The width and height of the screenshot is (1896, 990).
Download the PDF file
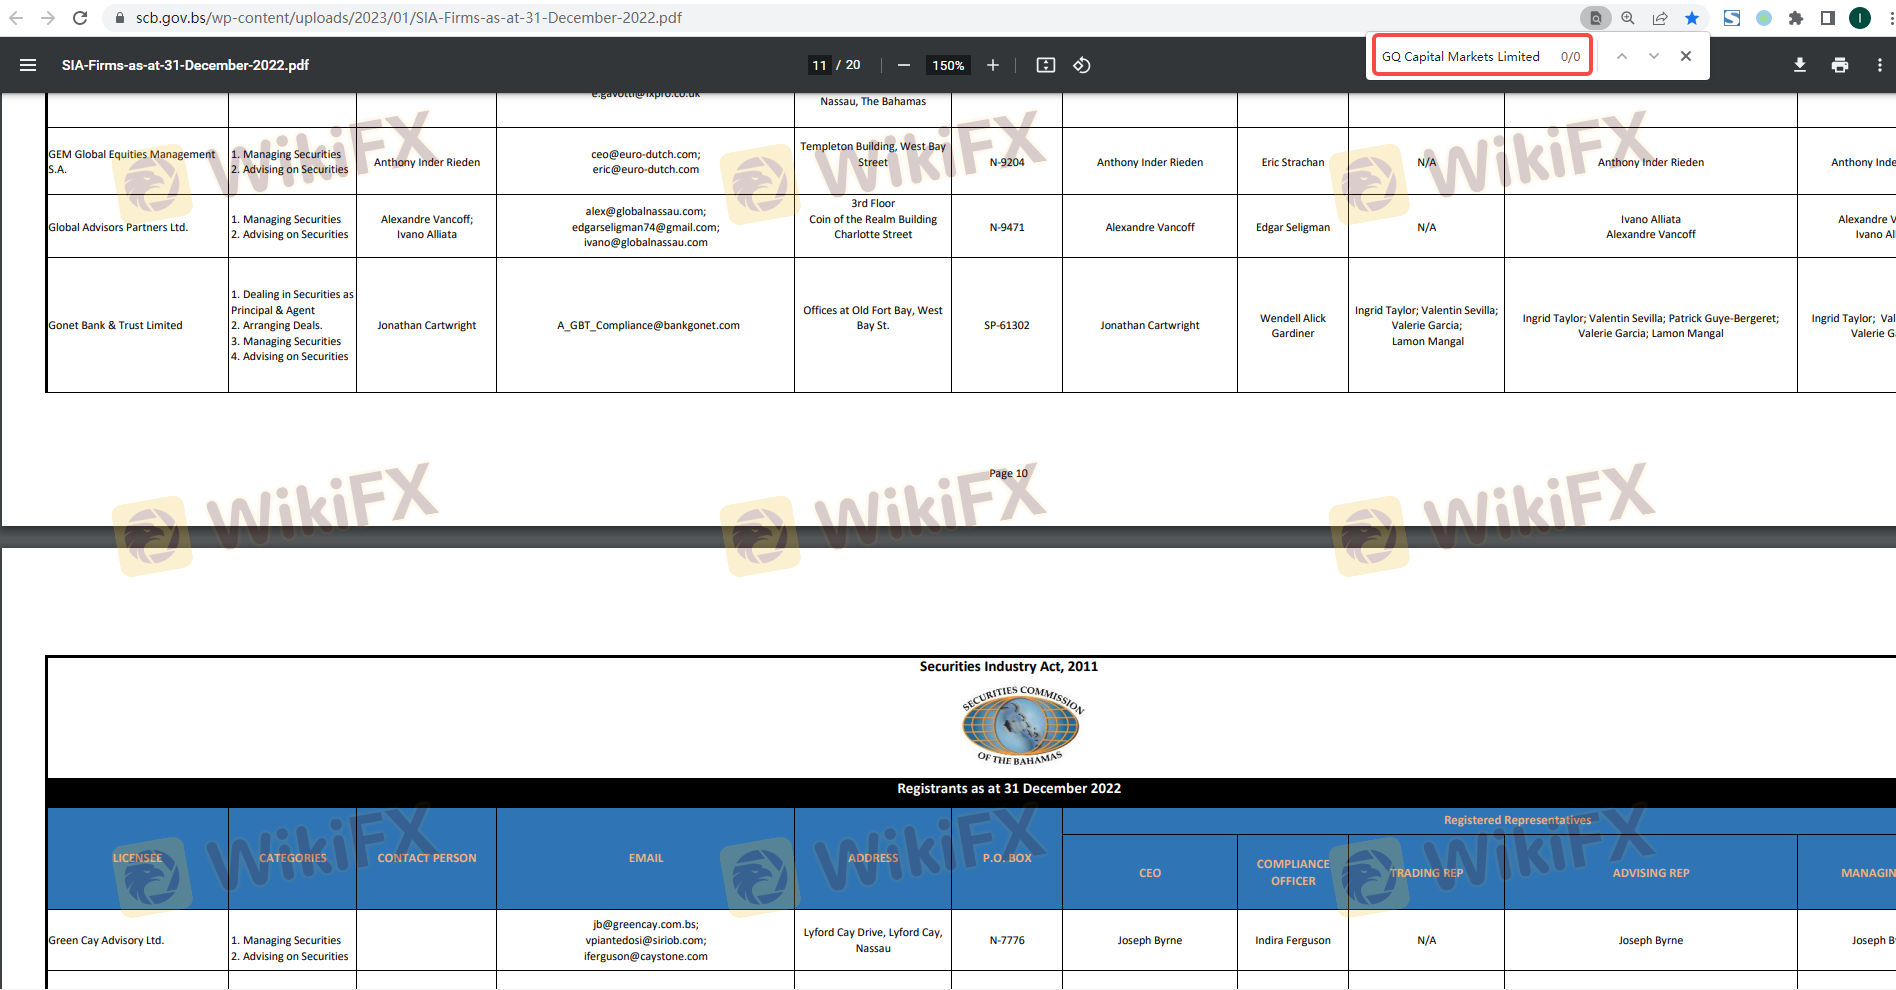(x=1800, y=65)
